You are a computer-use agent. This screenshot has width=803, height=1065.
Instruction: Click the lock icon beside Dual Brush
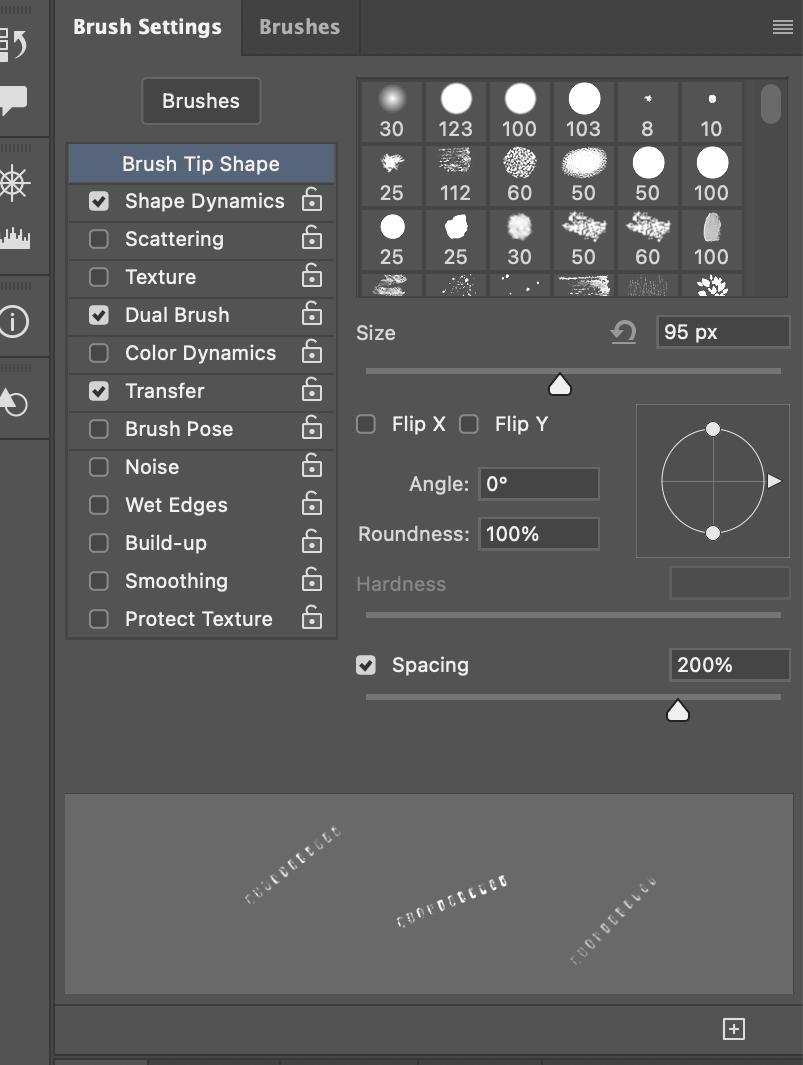[312, 314]
